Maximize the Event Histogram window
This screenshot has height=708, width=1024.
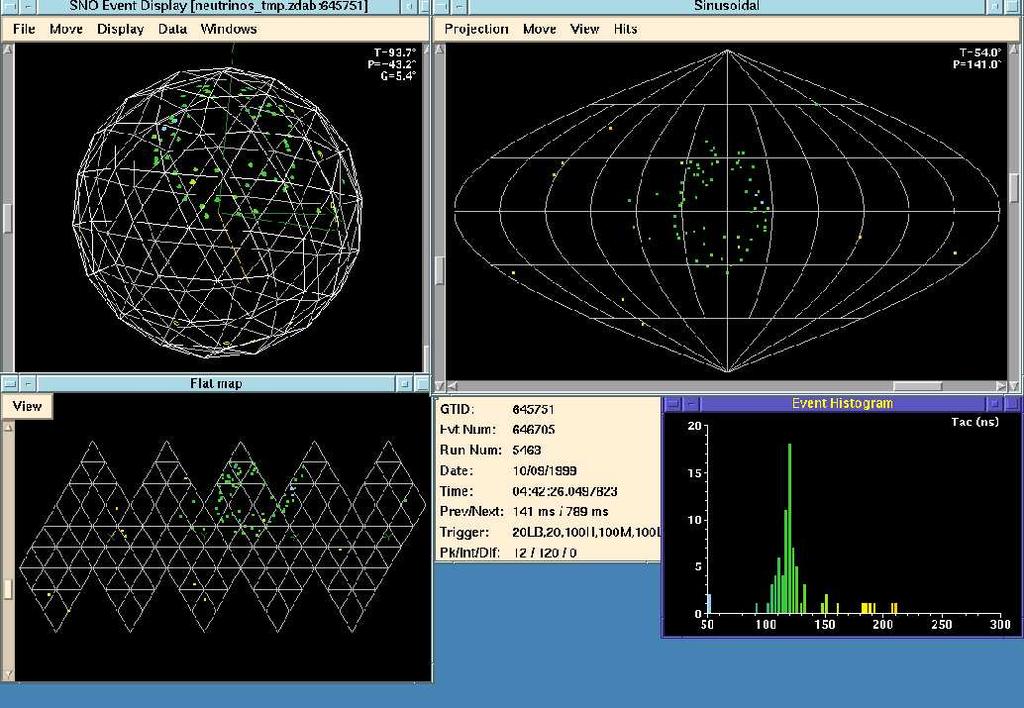[x=1012, y=404]
